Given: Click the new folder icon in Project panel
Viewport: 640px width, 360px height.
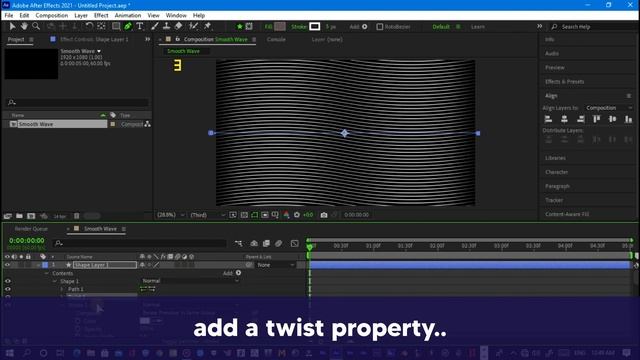Looking at the screenshot, I should coord(19,216).
